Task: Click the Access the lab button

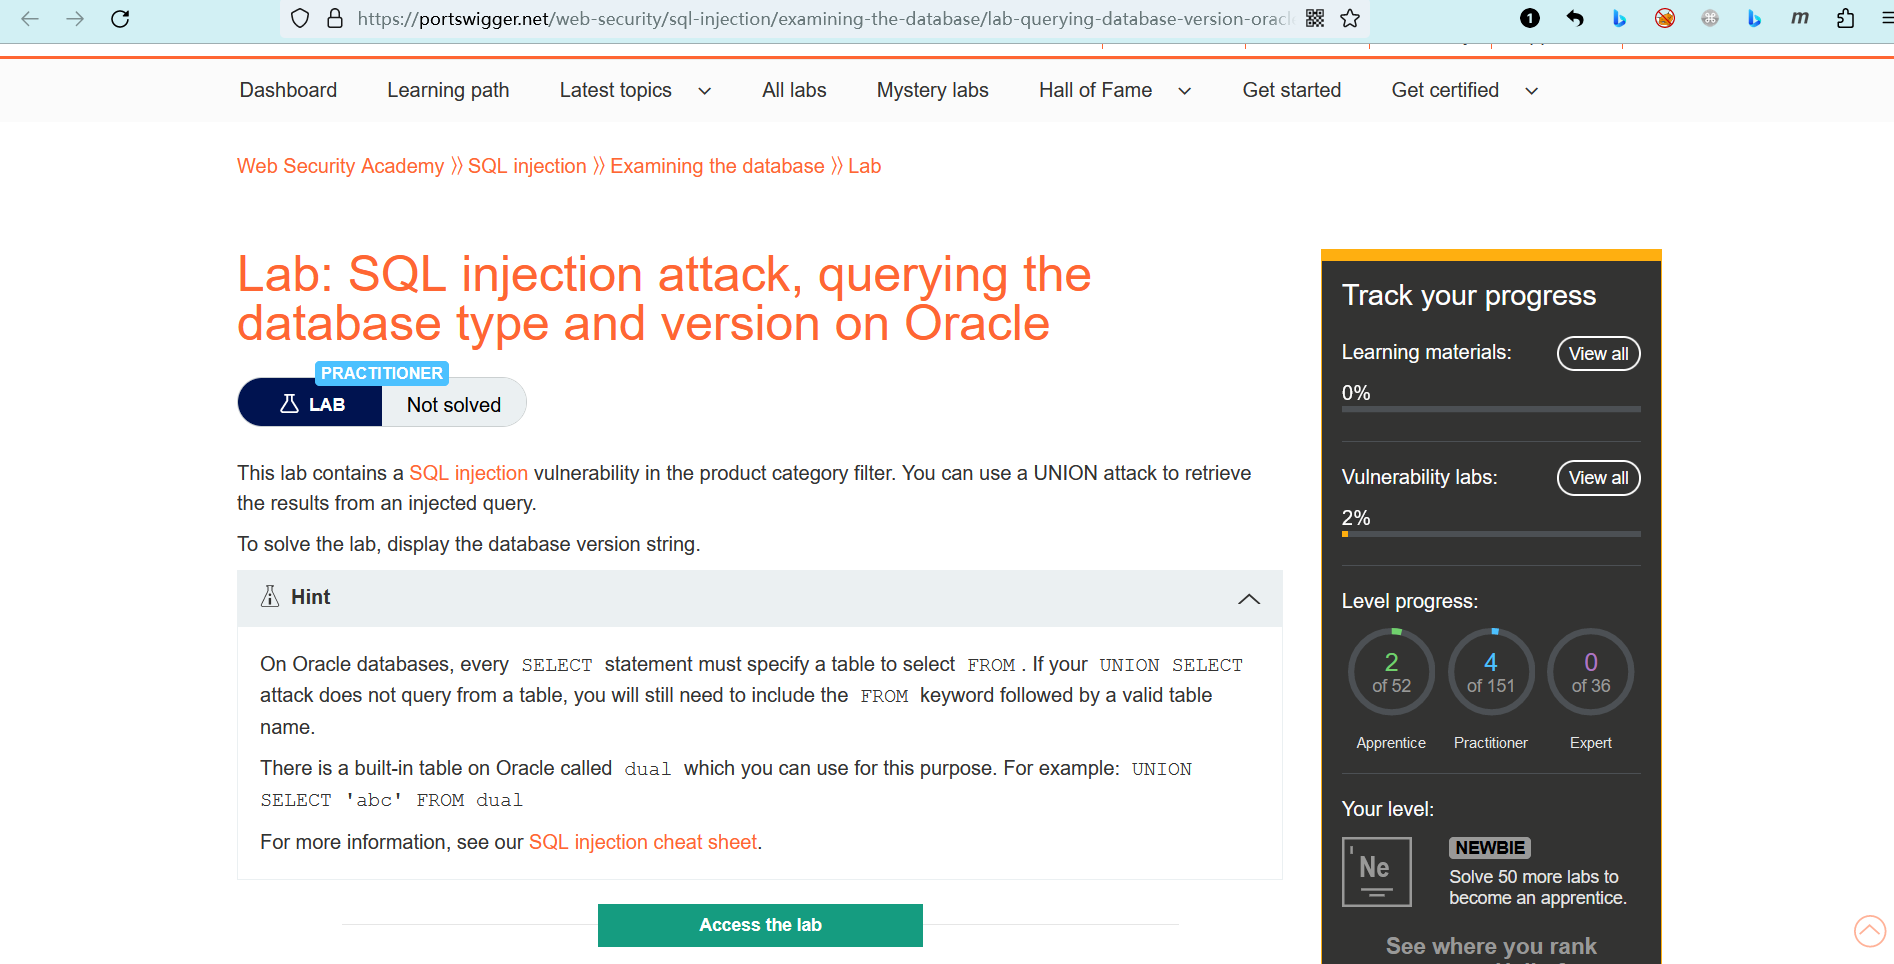Action: pyautogui.click(x=760, y=925)
